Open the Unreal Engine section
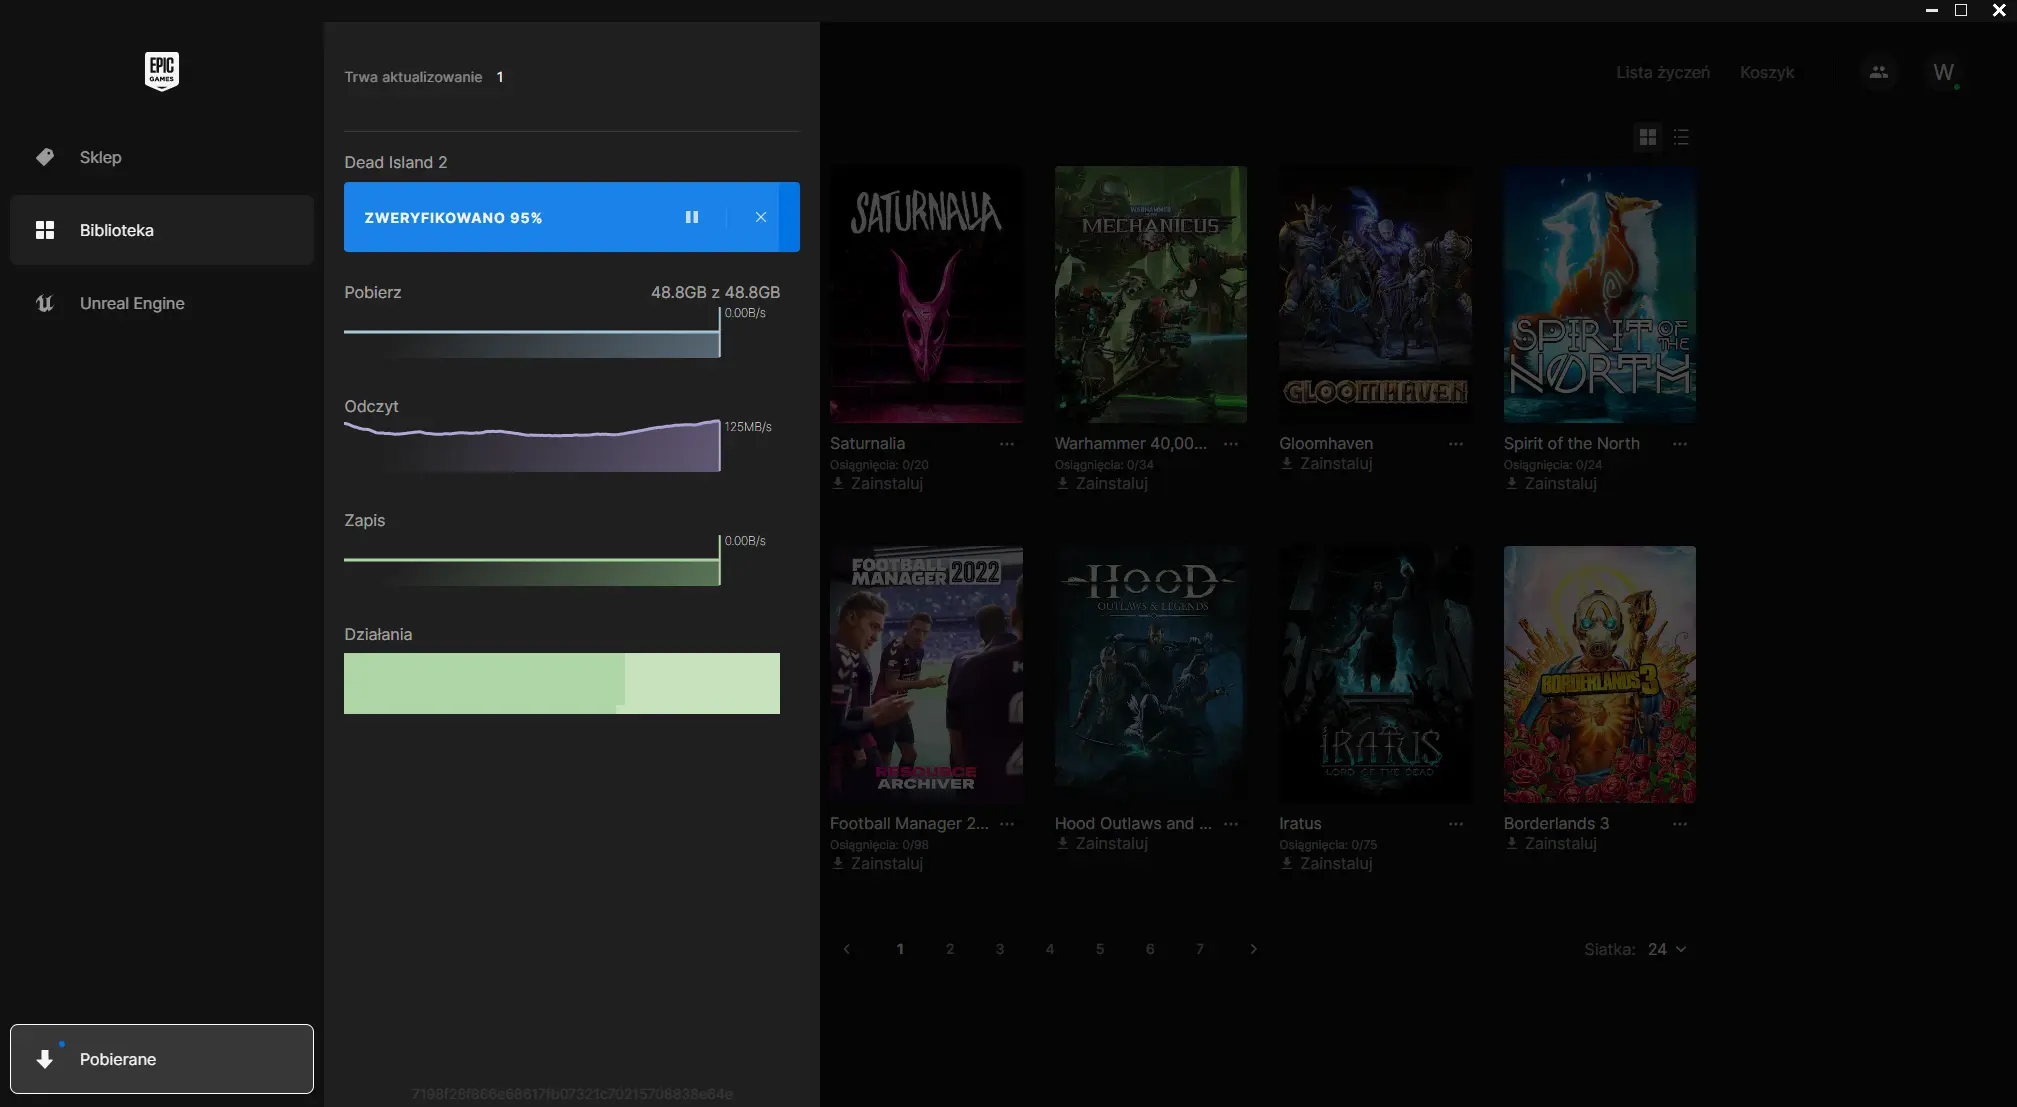The width and height of the screenshot is (2017, 1107). 162,303
